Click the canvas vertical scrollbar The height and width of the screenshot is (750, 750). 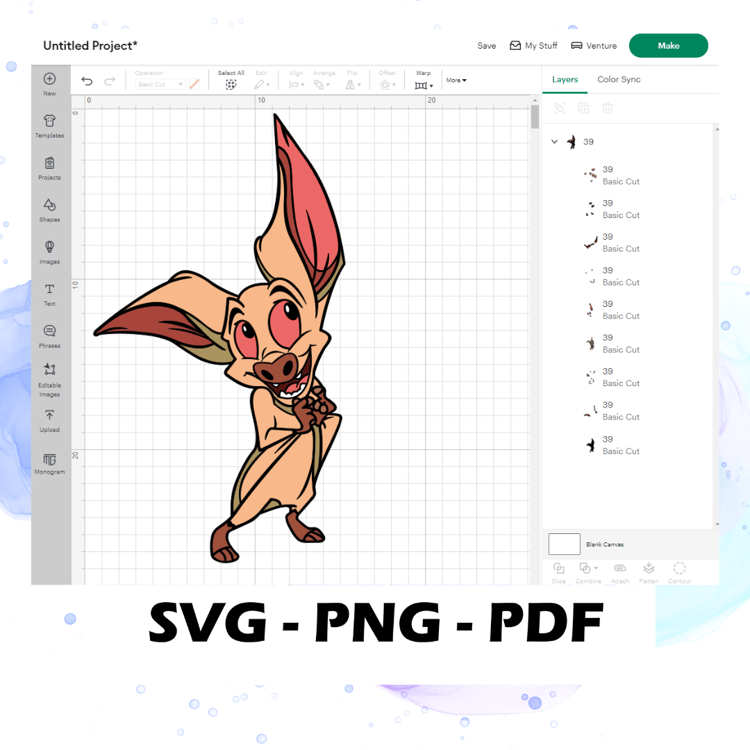(x=535, y=116)
